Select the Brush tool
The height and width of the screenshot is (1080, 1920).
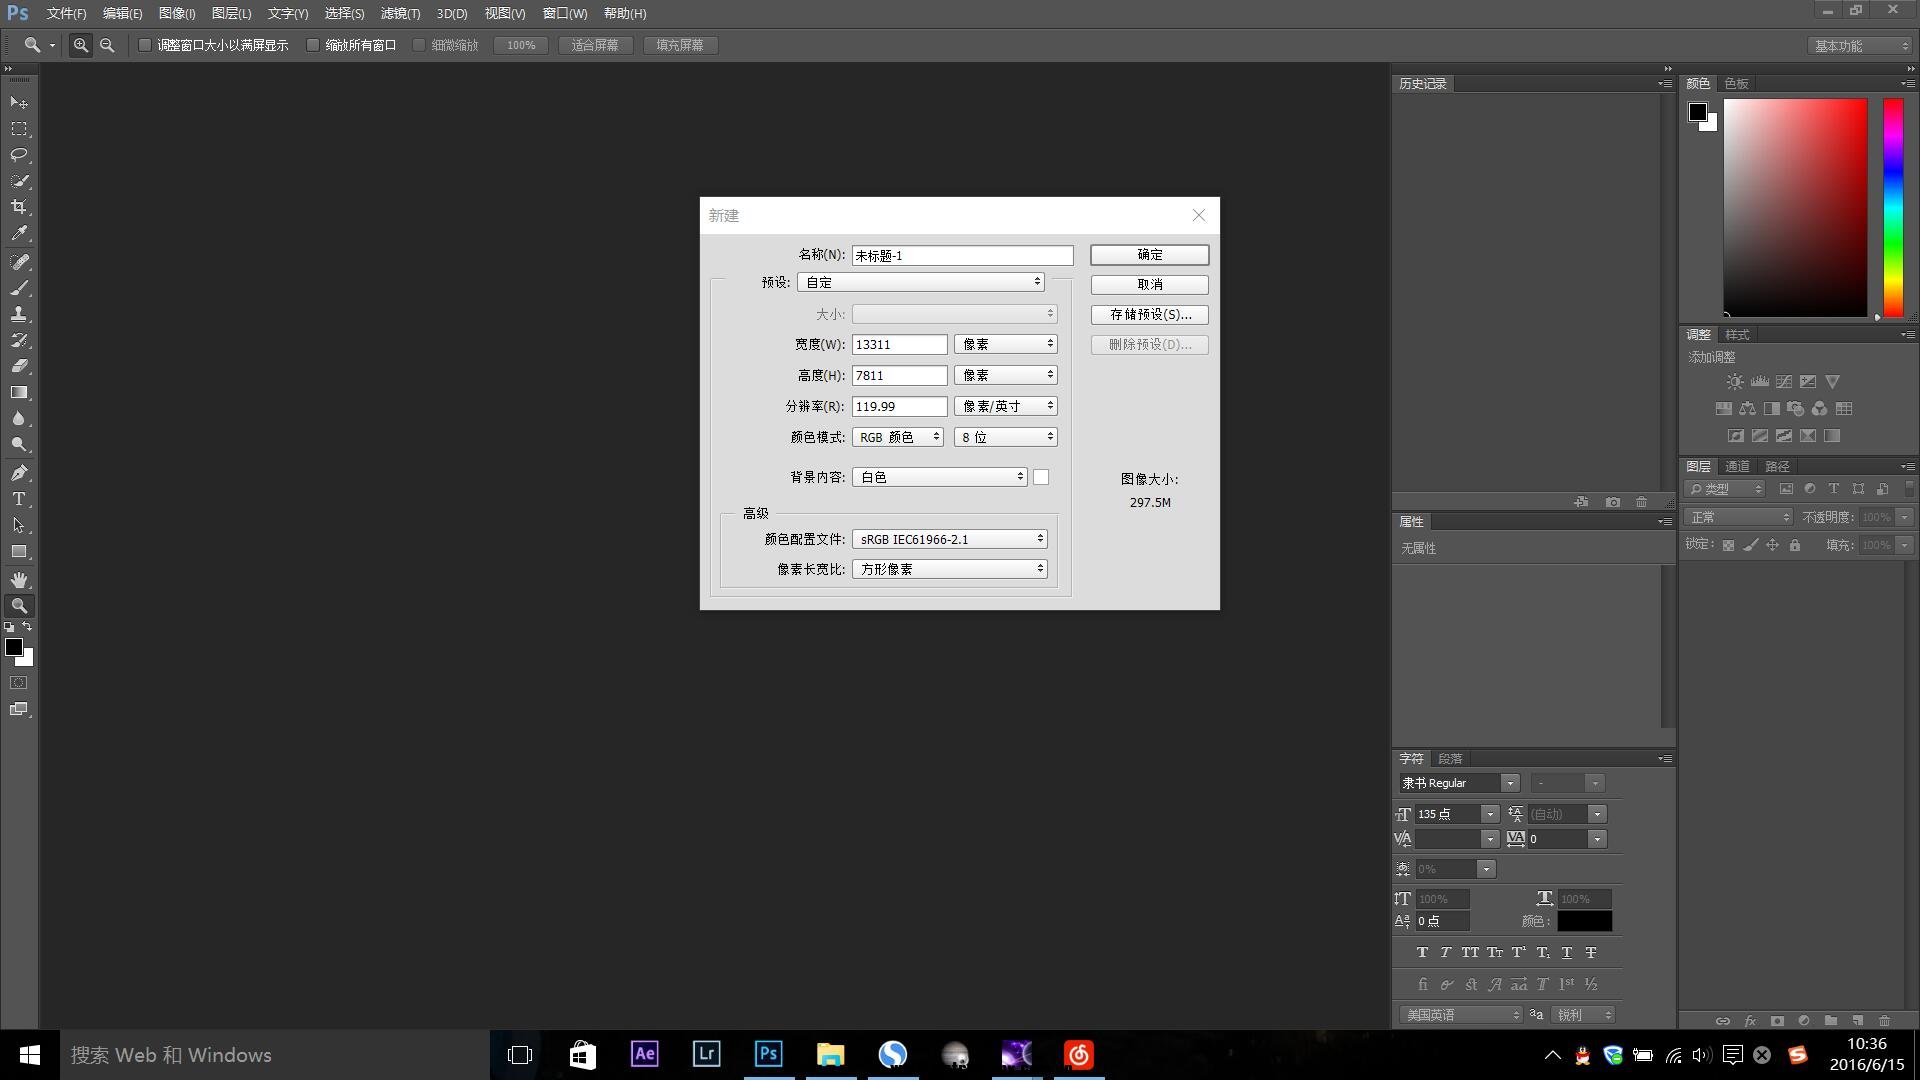coord(19,288)
